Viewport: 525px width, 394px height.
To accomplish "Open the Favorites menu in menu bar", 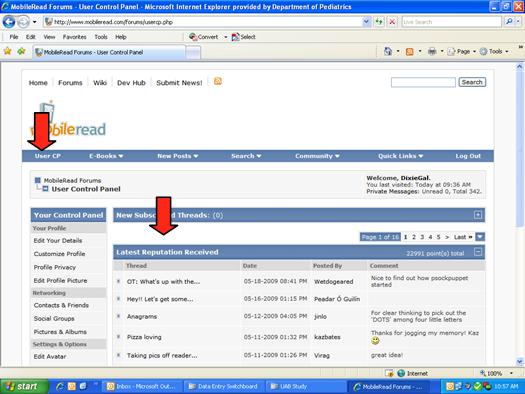I will [x=74, y=37].
